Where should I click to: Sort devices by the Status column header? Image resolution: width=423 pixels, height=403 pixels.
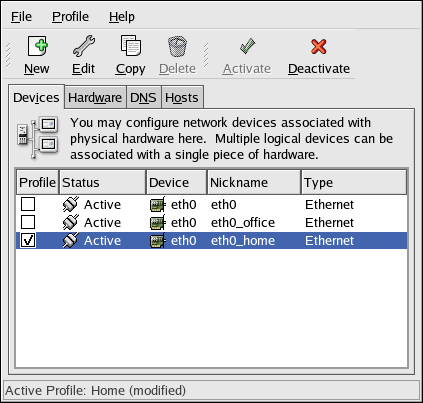(102, 182)
